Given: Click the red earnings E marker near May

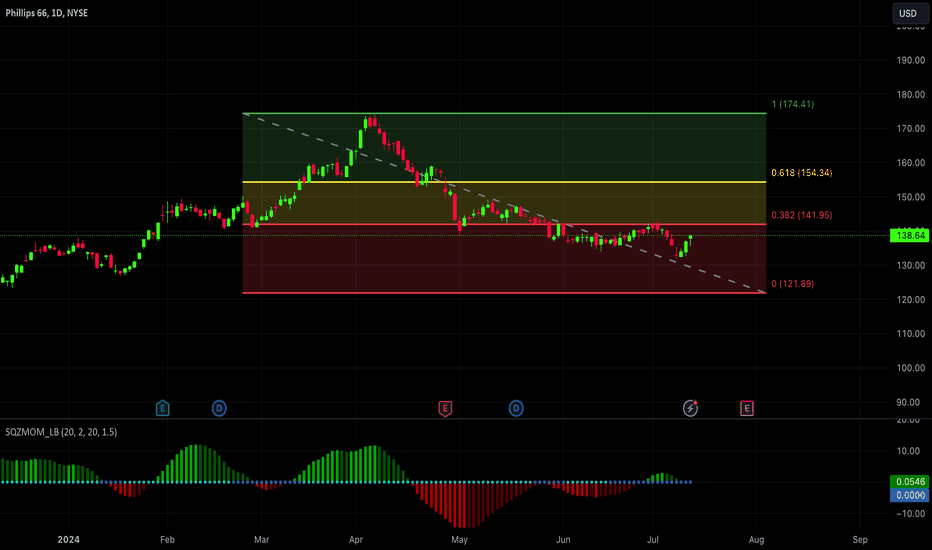Looking at the screenshot, I should (445, 408).
